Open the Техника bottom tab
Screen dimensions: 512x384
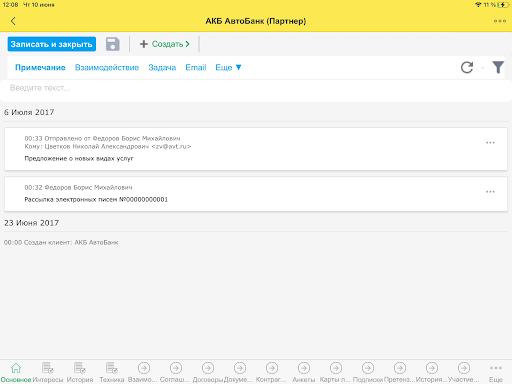click(x=112, y=373)
